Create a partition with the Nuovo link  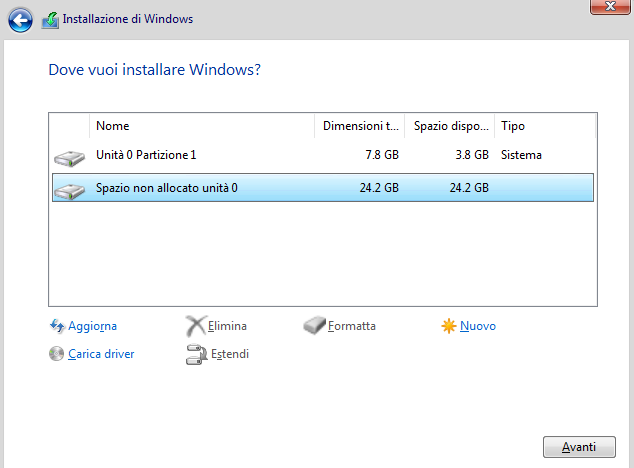click(478, 326)
